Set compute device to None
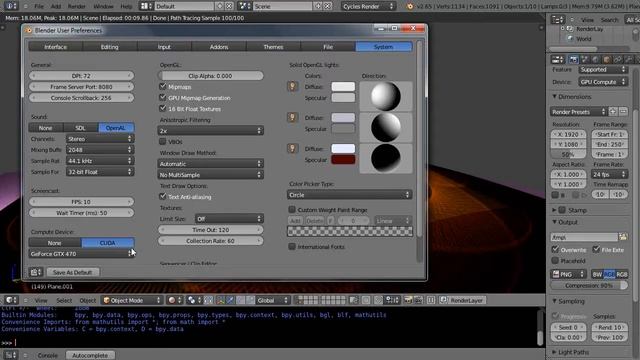This screenshot has width=640, height=360. (x=55, y=243)
